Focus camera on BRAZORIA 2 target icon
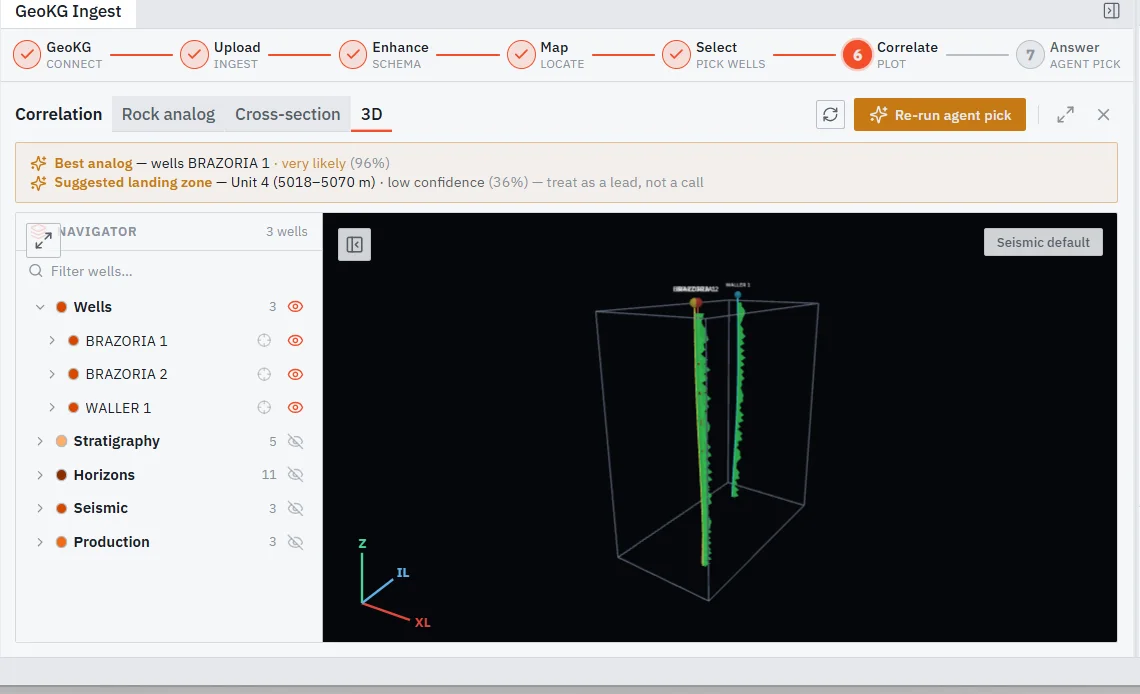This screenshot has height=694, width=1140. coord(264,374)
